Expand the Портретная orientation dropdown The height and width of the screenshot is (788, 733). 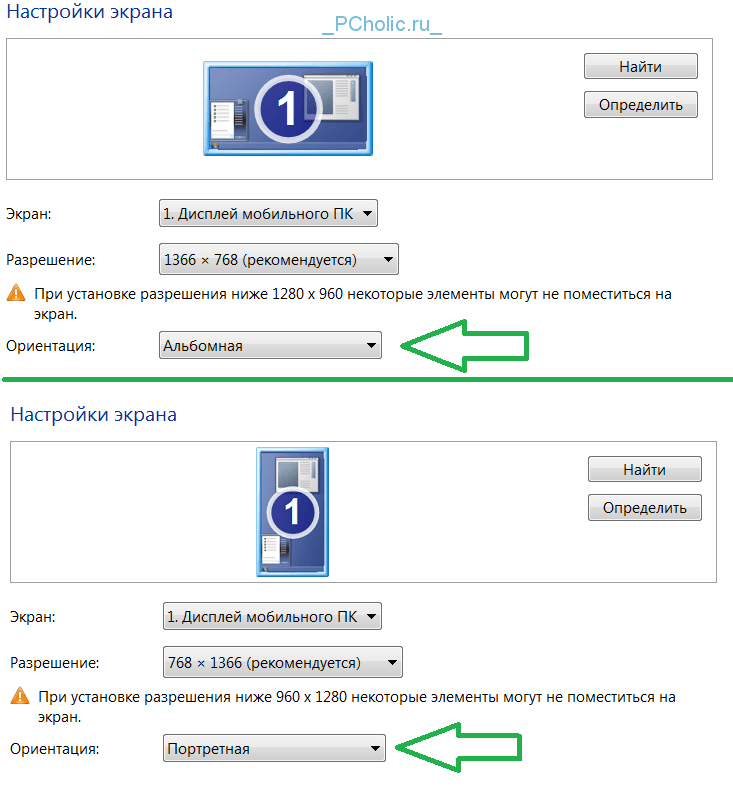coord(274,748)
